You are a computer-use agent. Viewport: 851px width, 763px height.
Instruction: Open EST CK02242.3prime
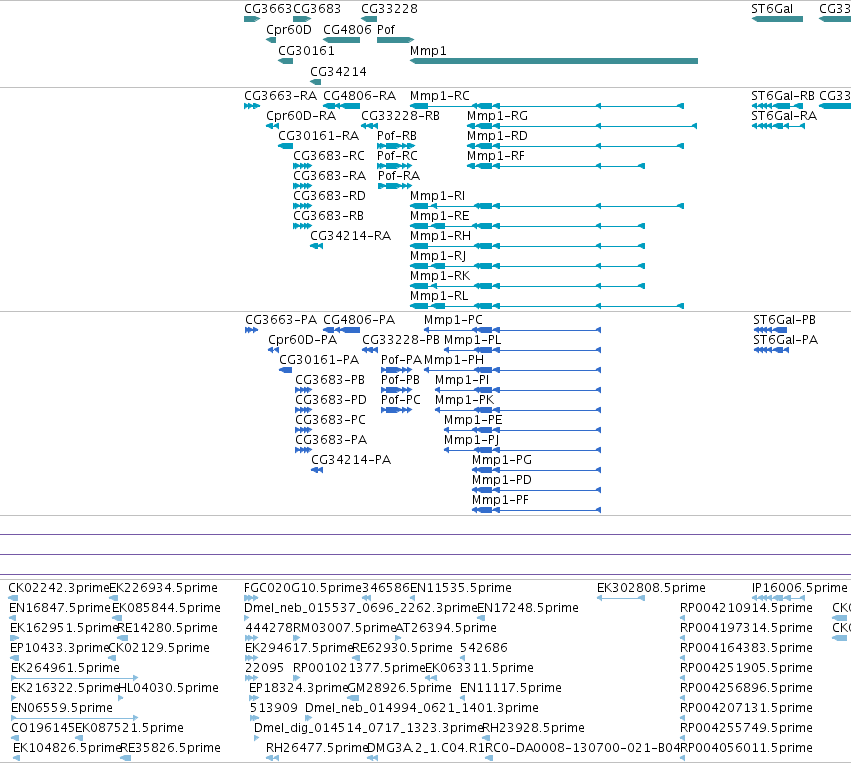[59, 588]
